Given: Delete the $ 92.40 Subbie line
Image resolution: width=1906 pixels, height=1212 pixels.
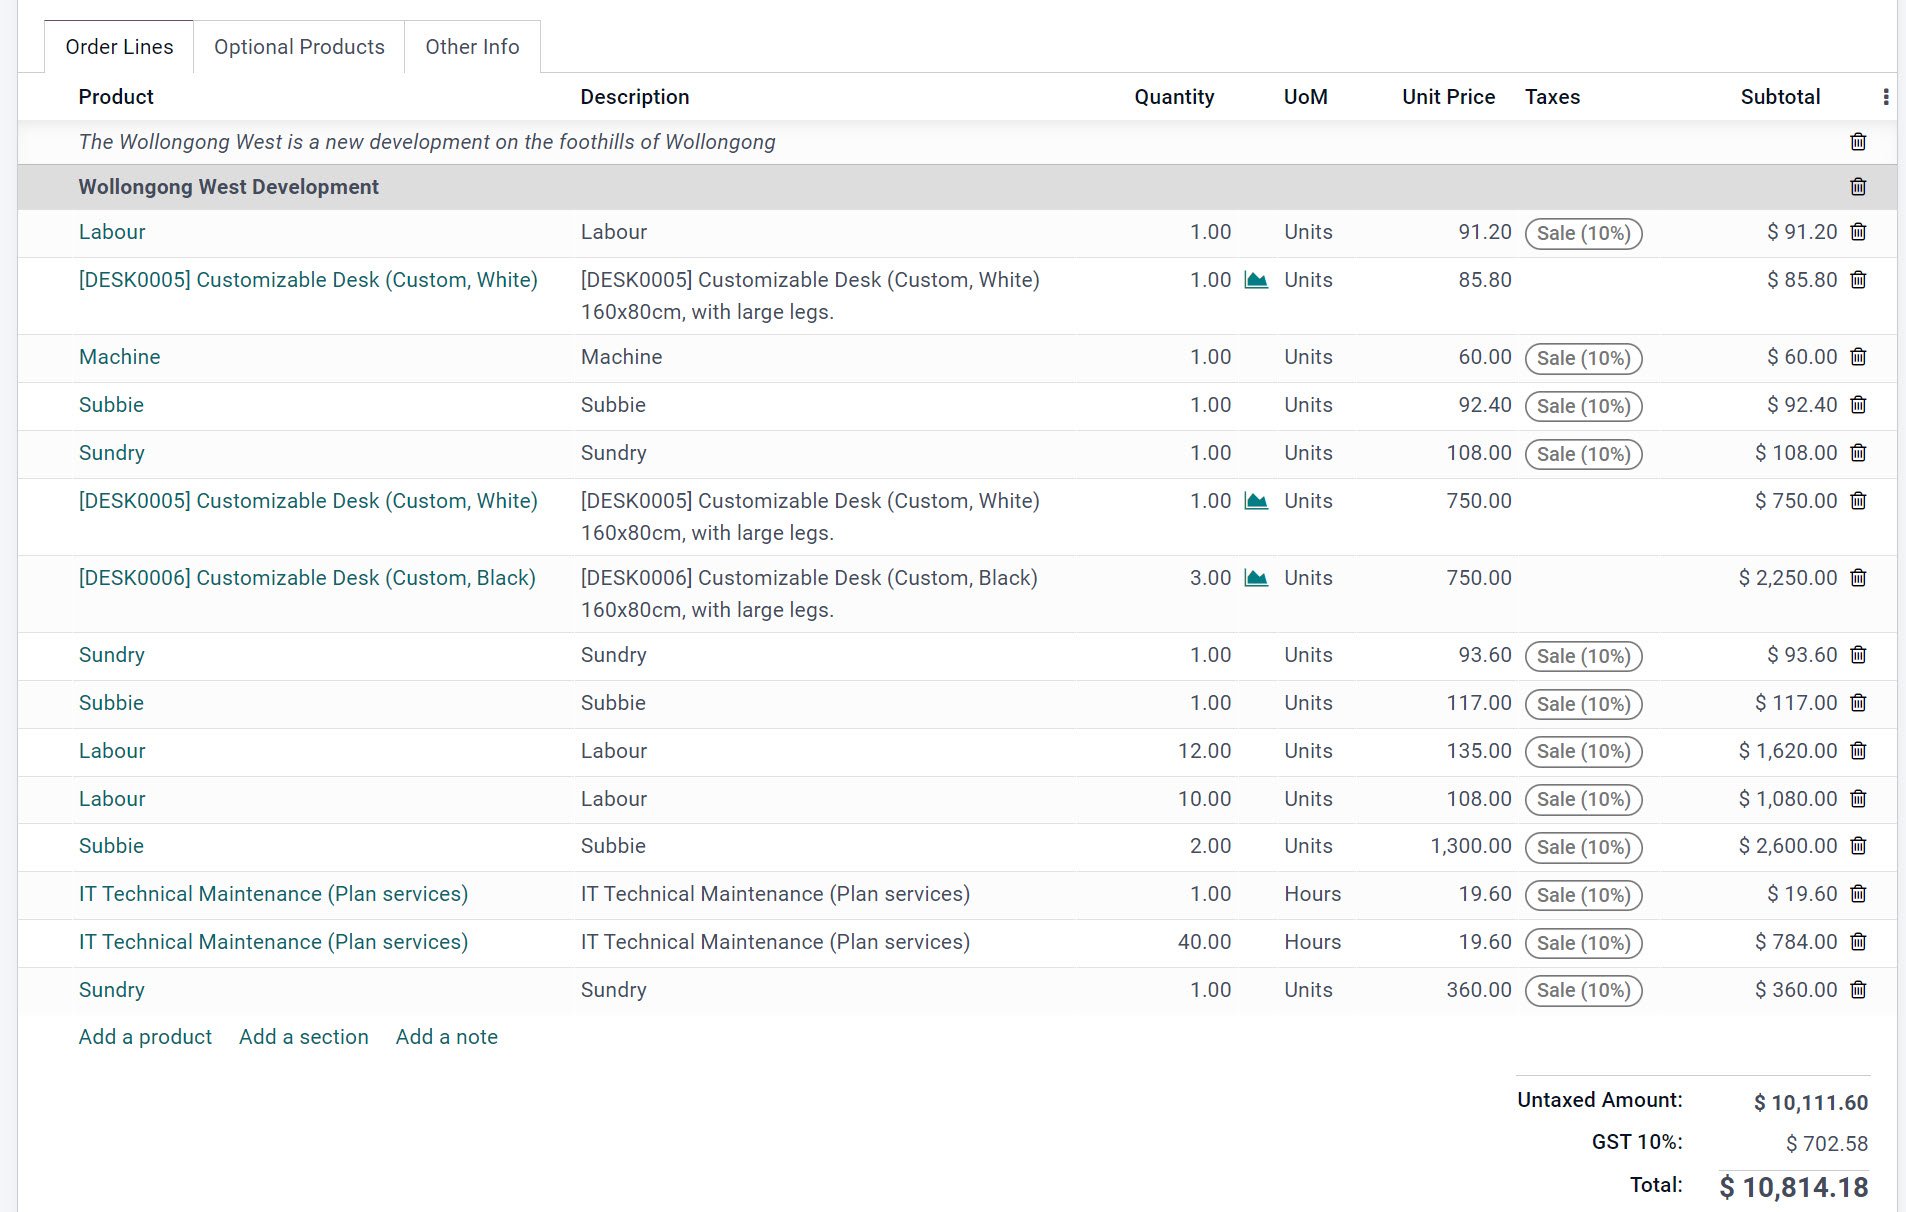Looking at the screenshot, I should pos(1858,405).
